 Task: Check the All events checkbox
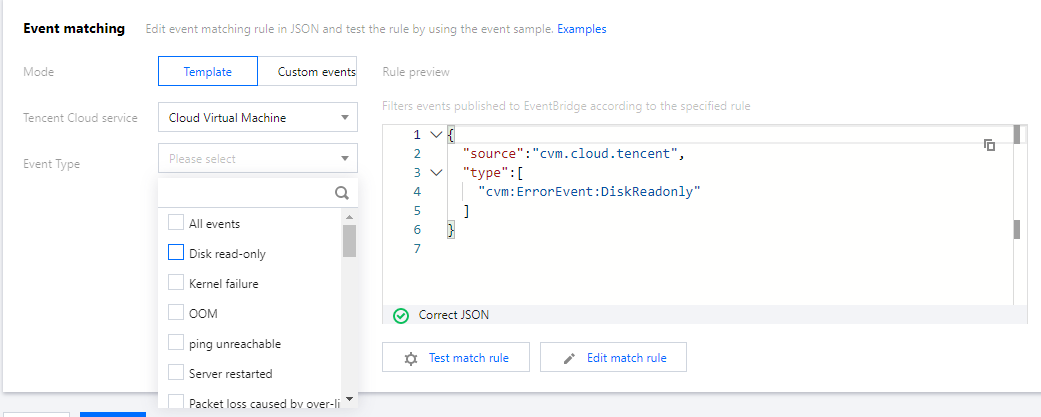click(176, 223)
